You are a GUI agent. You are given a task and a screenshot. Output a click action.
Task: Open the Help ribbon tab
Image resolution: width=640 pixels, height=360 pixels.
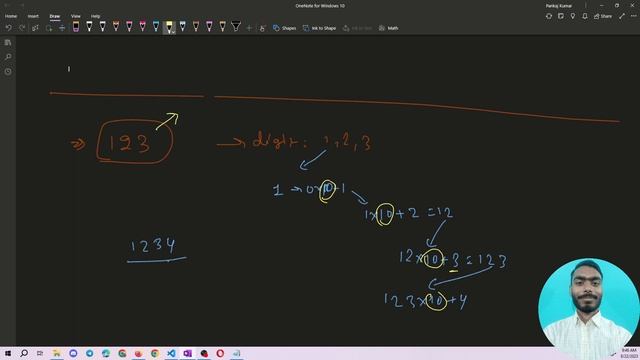coord(96,16)
